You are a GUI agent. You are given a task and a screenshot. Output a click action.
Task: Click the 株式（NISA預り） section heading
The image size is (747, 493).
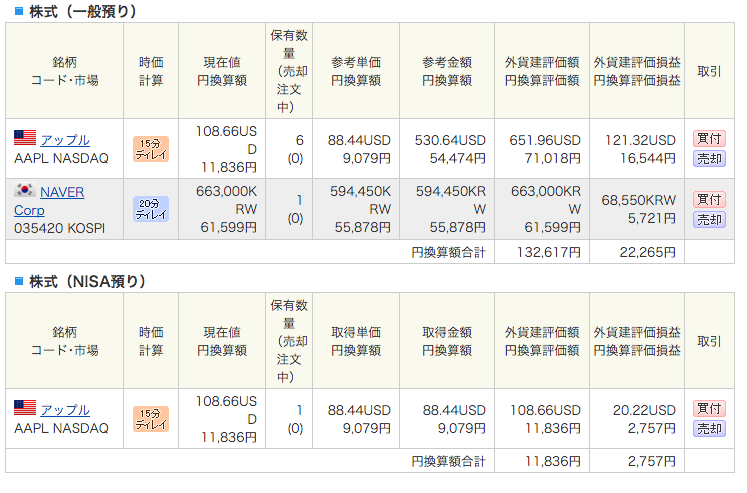(87, 281)
